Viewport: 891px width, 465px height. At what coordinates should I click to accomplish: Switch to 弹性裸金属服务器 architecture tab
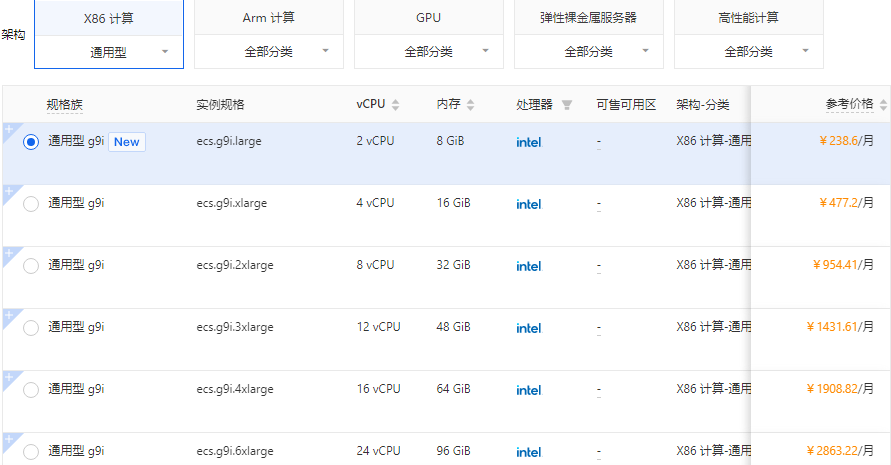click(x=588, y=18)
